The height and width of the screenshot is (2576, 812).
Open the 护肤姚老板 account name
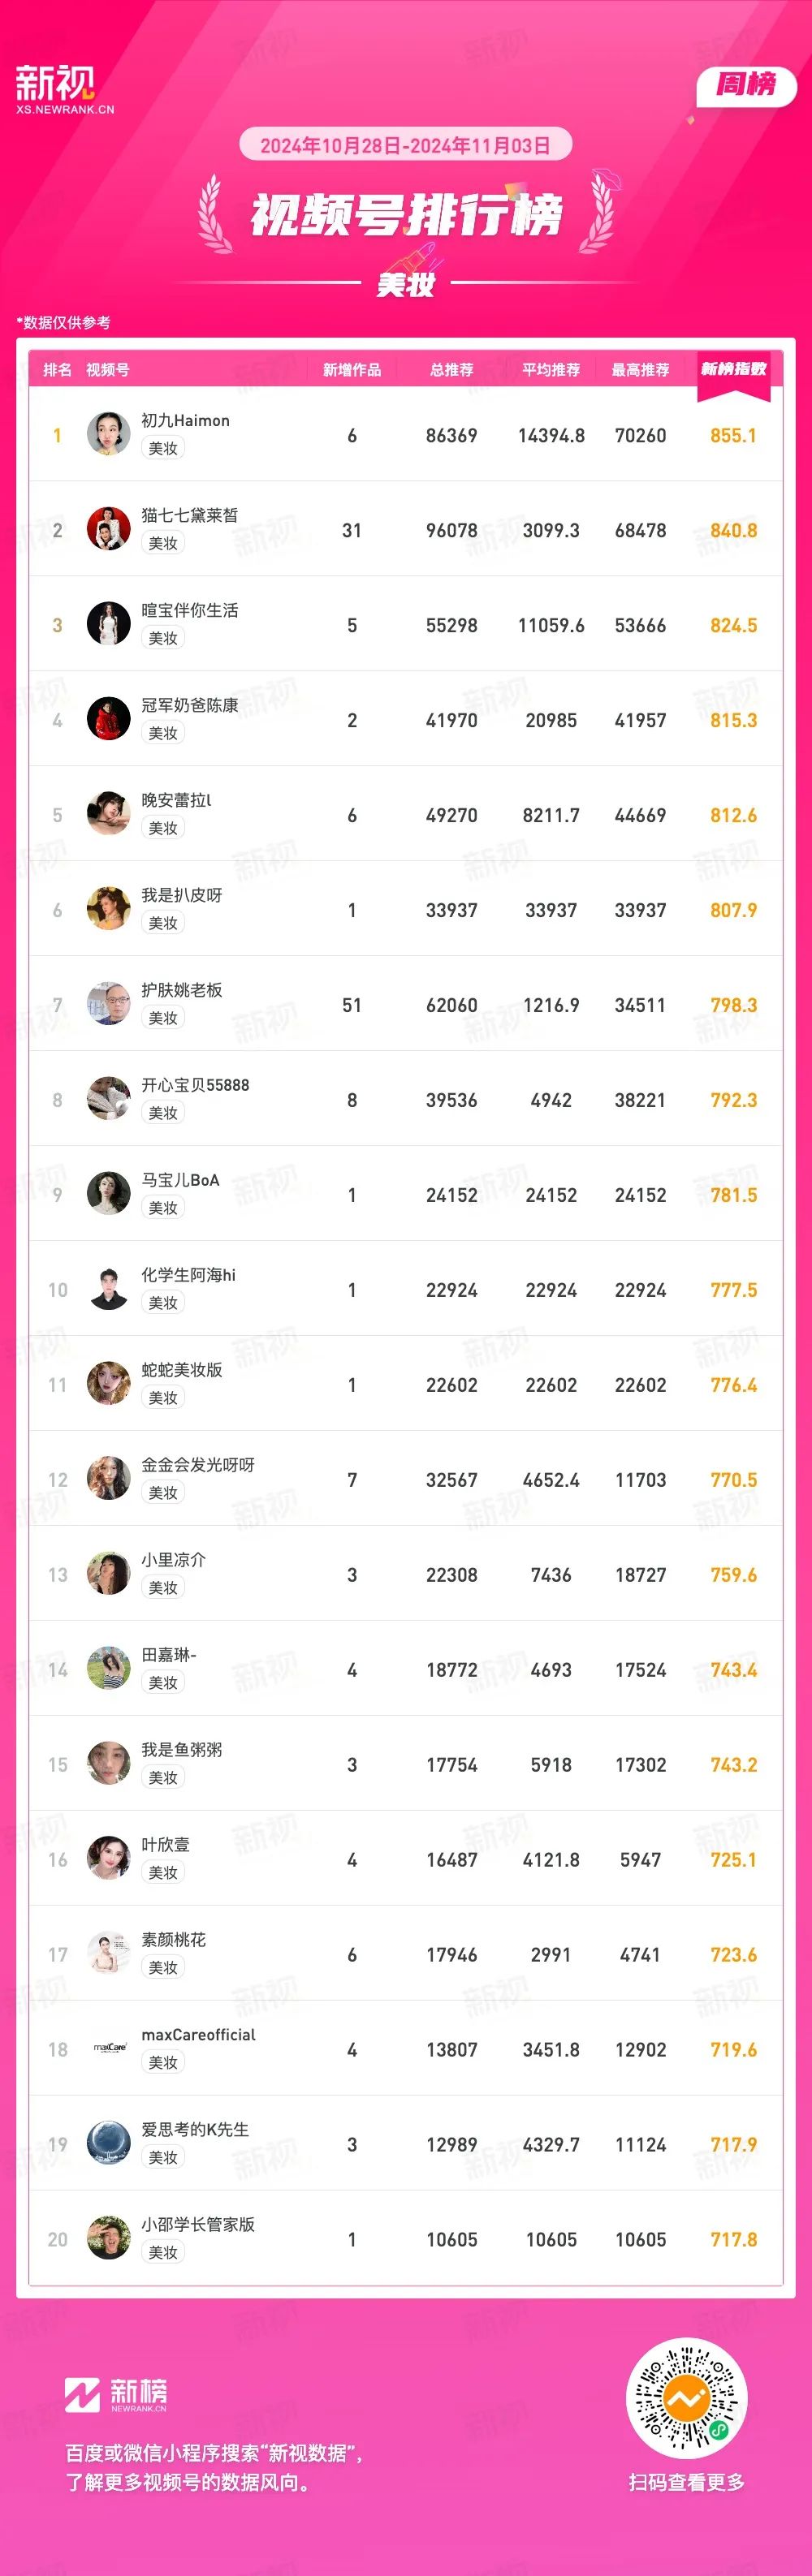click(x=182, y=990)
